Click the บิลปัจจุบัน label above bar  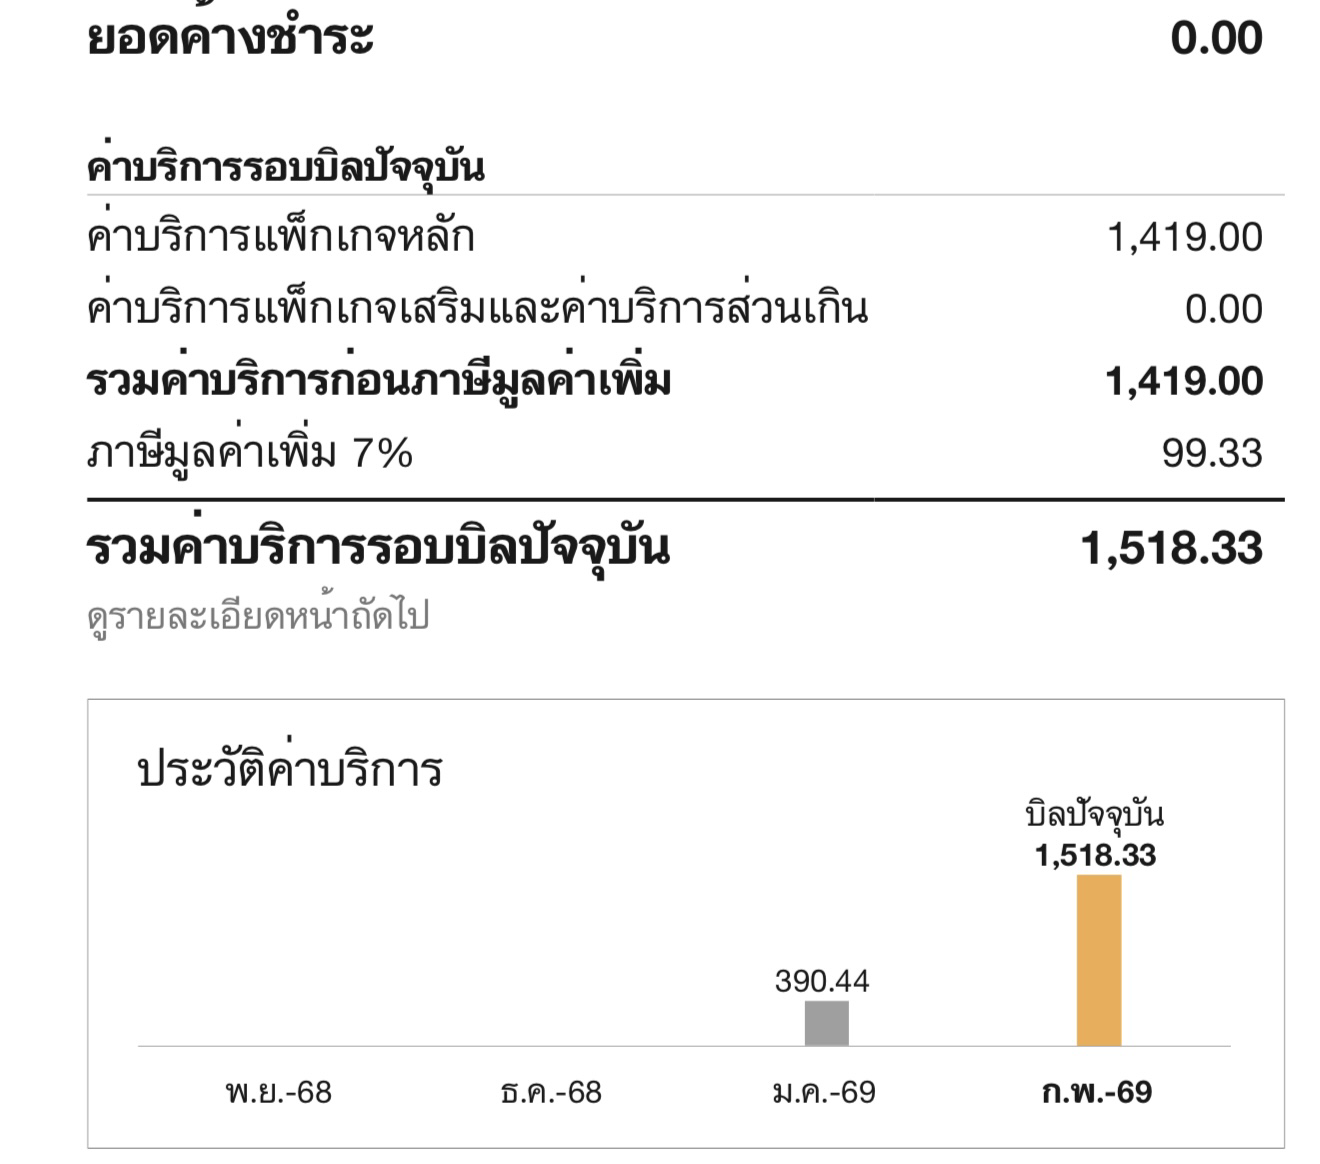(1095, 815)
